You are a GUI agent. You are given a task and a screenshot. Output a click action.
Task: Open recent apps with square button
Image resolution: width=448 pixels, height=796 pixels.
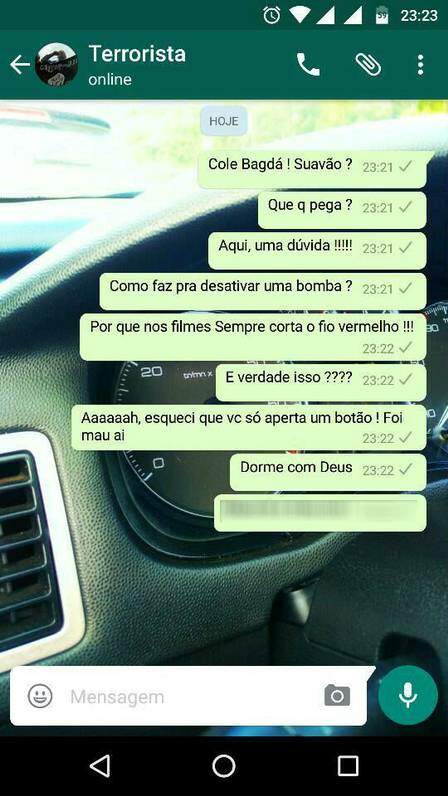pyautogui.click(x=348, y=766)
